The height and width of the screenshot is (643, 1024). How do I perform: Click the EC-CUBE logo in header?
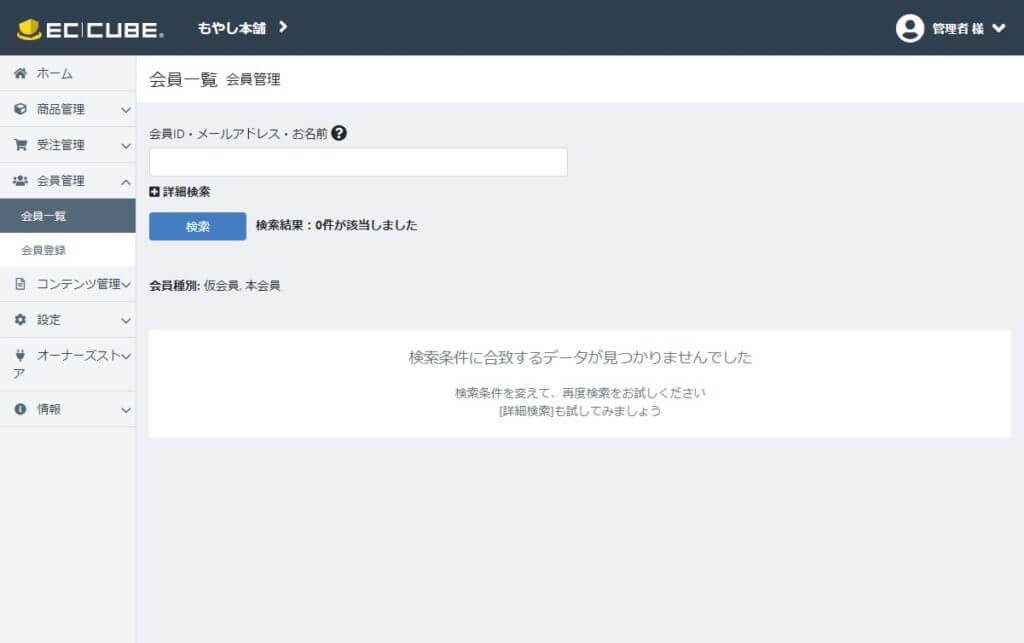click(x=90, y=29)
